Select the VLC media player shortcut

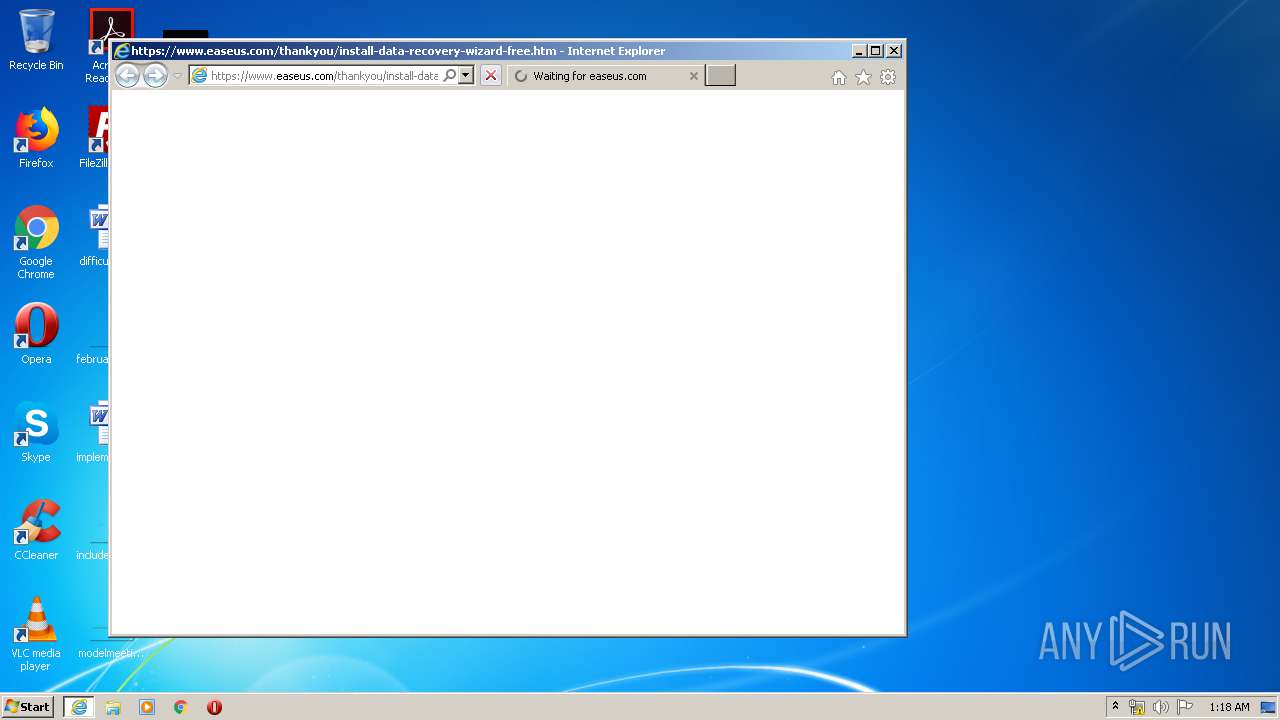coord(36,634)
